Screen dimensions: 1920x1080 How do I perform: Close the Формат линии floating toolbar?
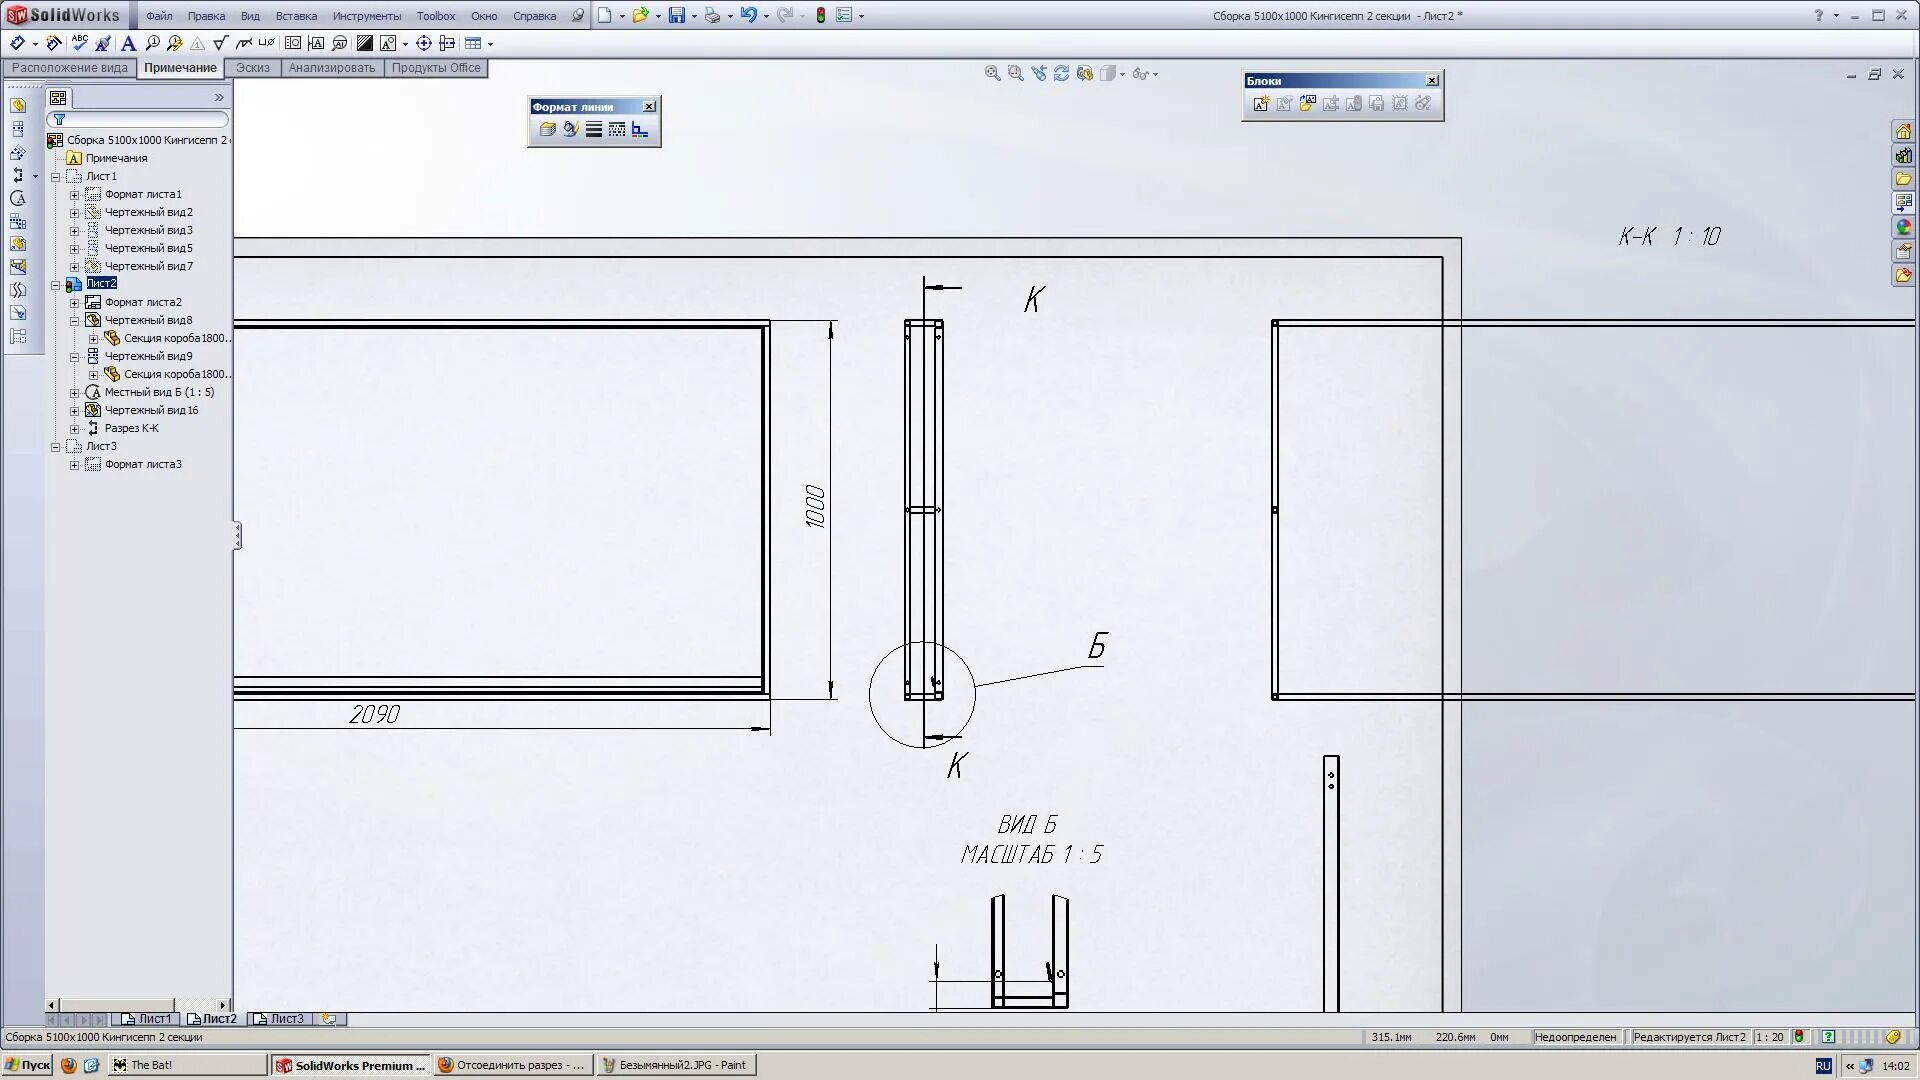coord(649,106)
